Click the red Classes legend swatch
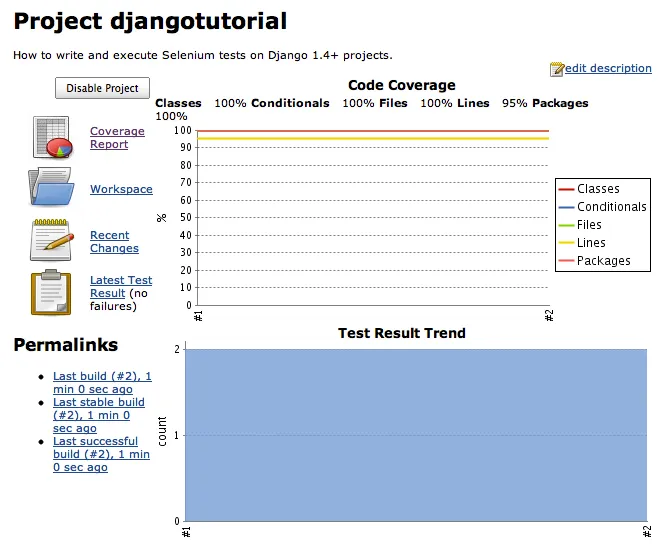This screenshot has height=548, width=663. (x=566, y=189)
